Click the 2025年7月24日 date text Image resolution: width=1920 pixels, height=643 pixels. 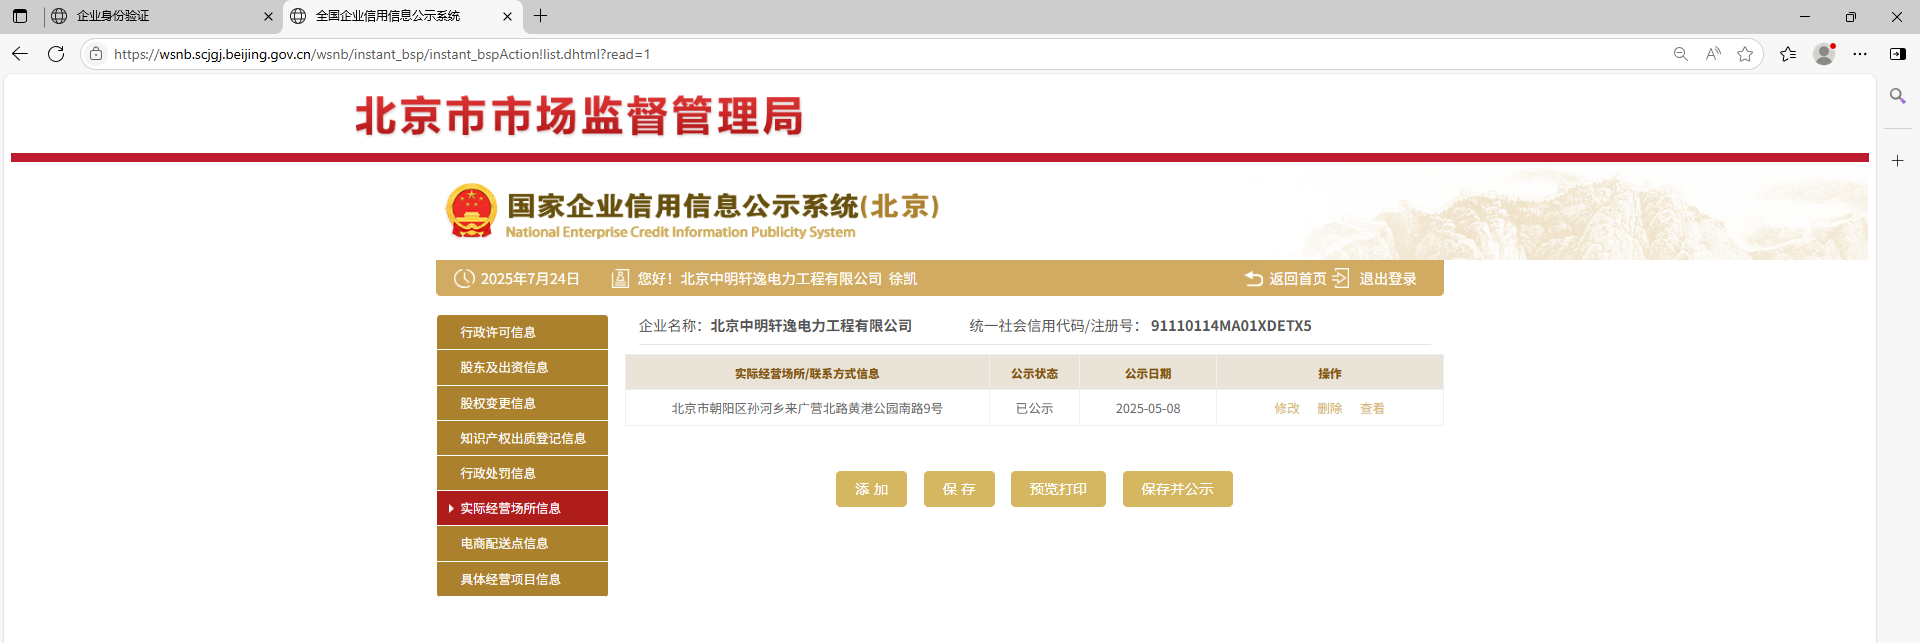pos(530,279)
